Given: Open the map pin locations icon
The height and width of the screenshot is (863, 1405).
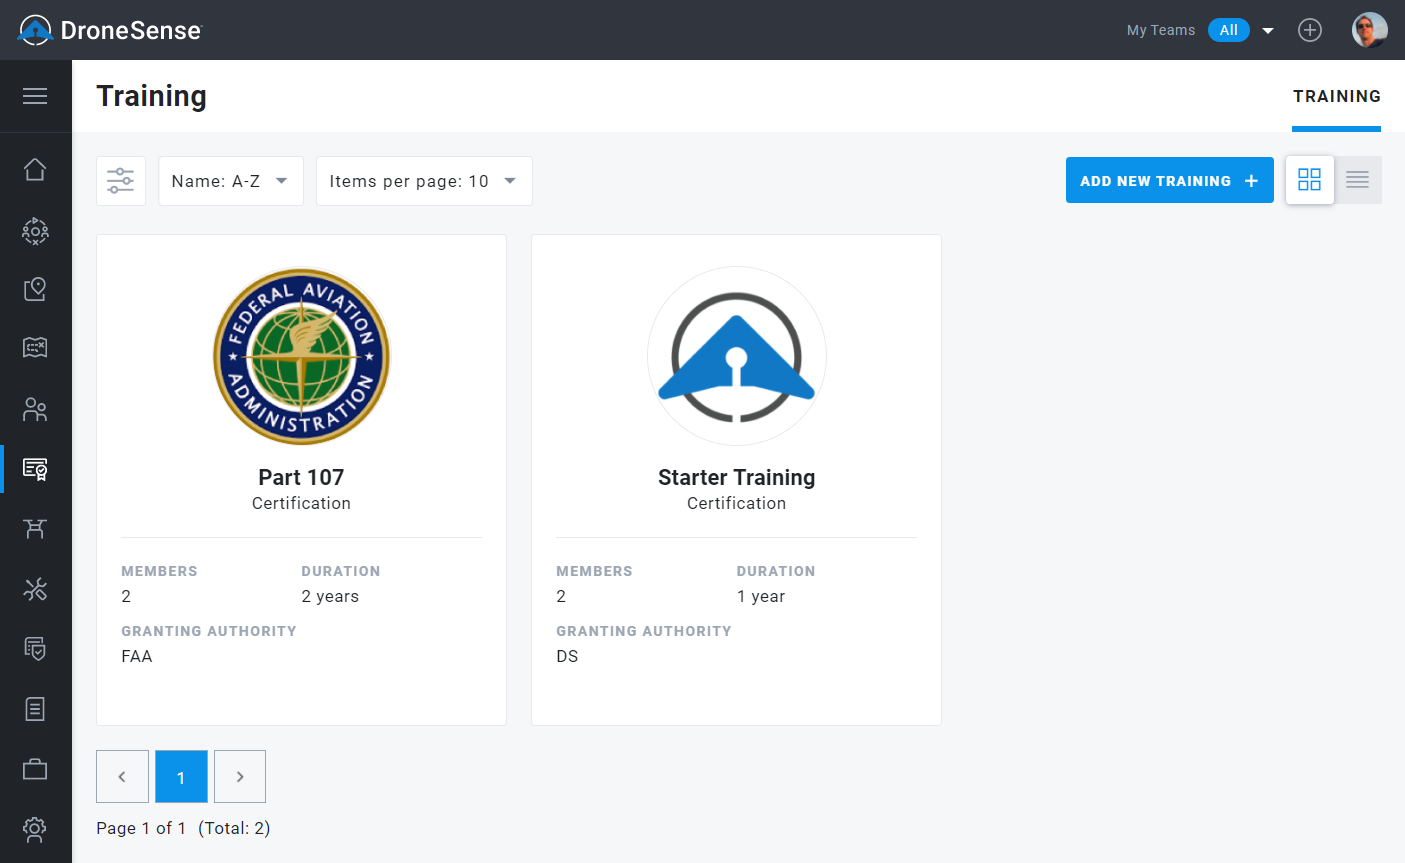Looking at the screenshot, I should point(35,289).
